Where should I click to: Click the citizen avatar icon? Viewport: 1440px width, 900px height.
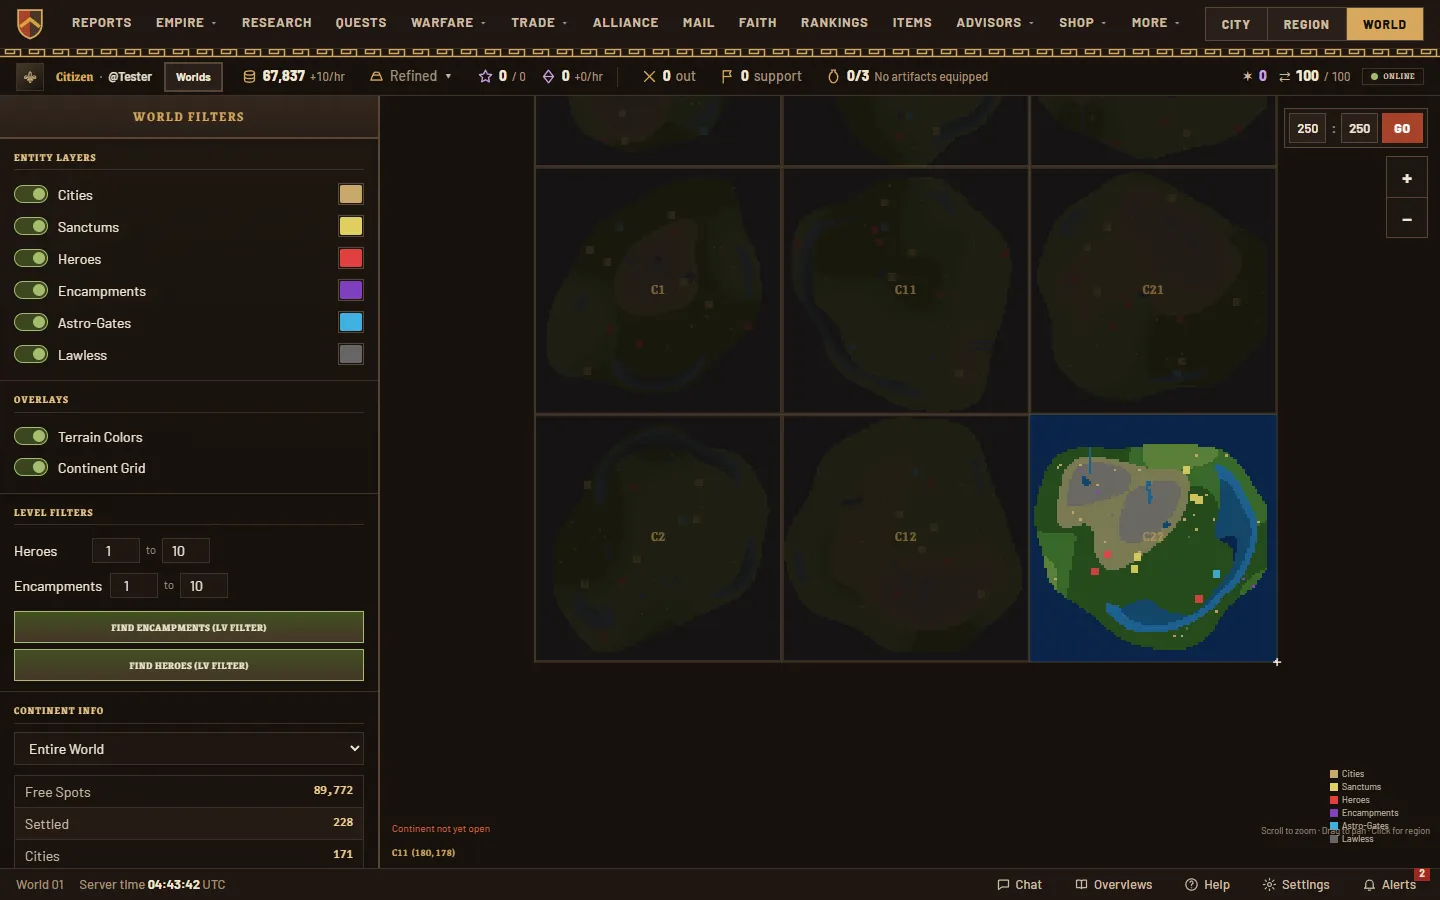(30, 77)
